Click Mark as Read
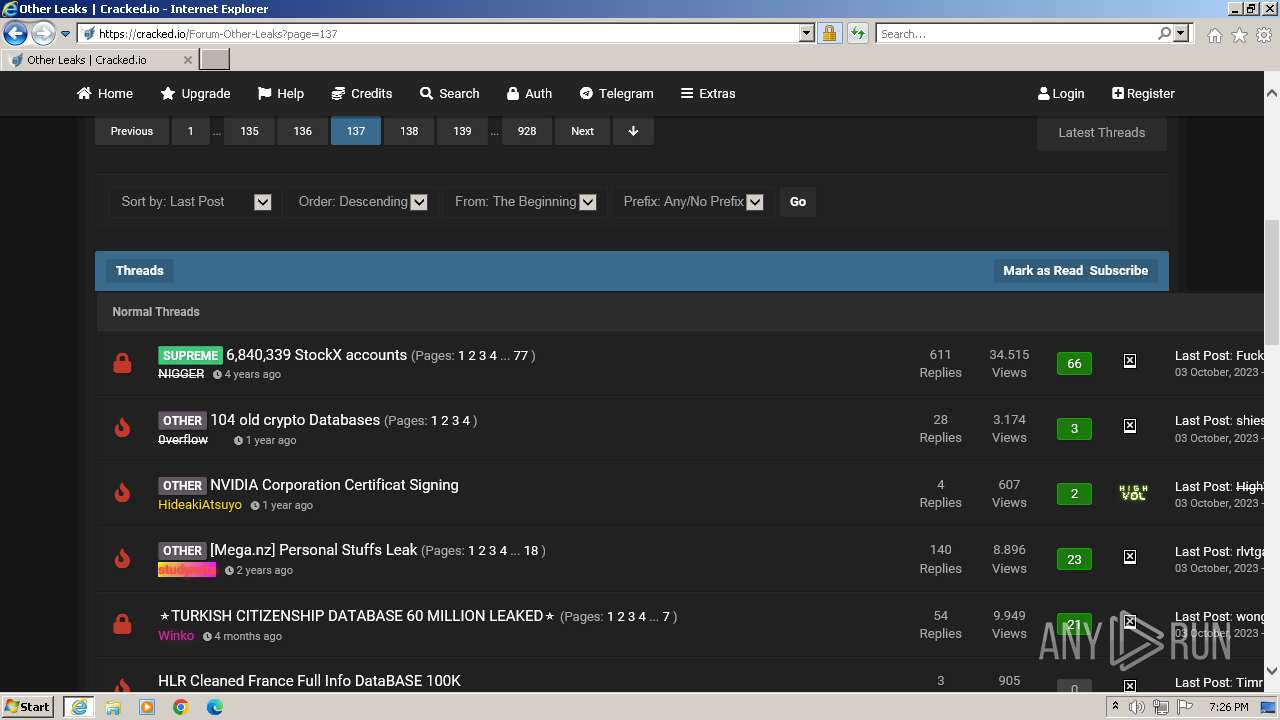Viewport: 1280px width, 720px height. 1043,270
